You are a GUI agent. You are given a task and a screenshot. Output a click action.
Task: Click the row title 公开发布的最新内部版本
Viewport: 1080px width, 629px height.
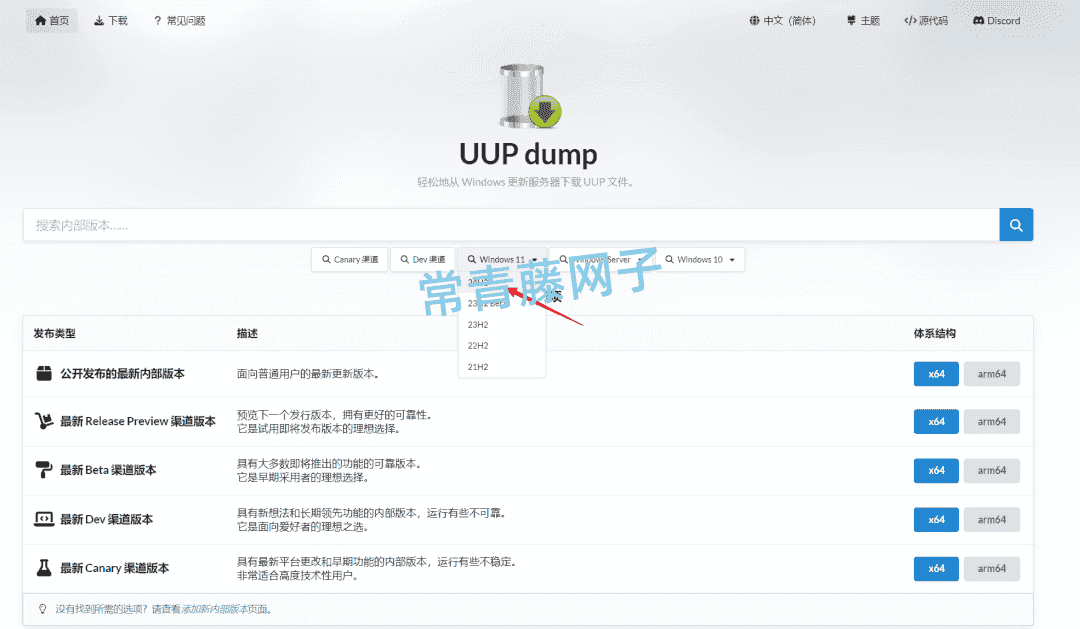123,373
